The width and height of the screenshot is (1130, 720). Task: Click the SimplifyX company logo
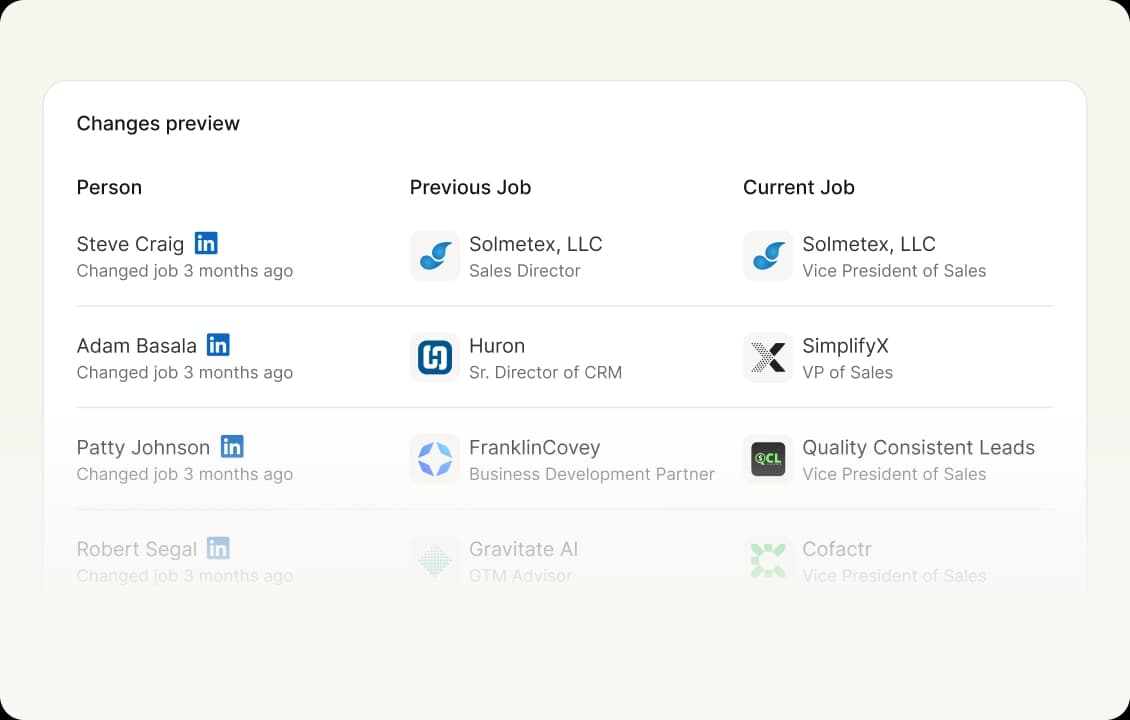[x=768, y=358]
